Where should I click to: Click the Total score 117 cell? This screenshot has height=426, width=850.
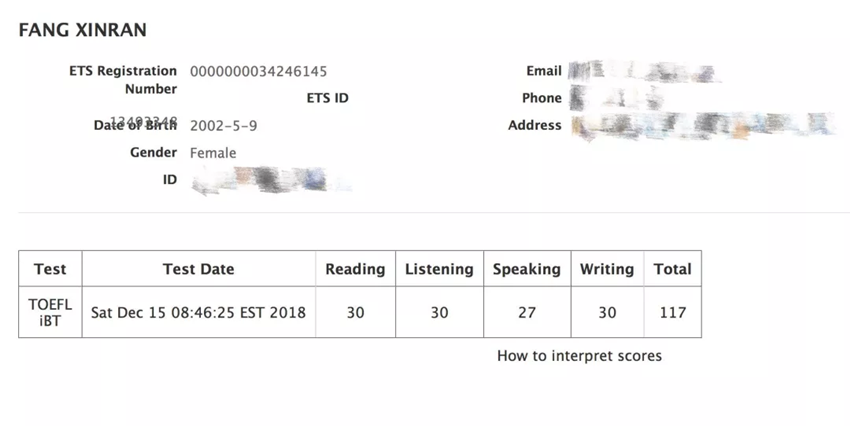[x=673, y=312]
